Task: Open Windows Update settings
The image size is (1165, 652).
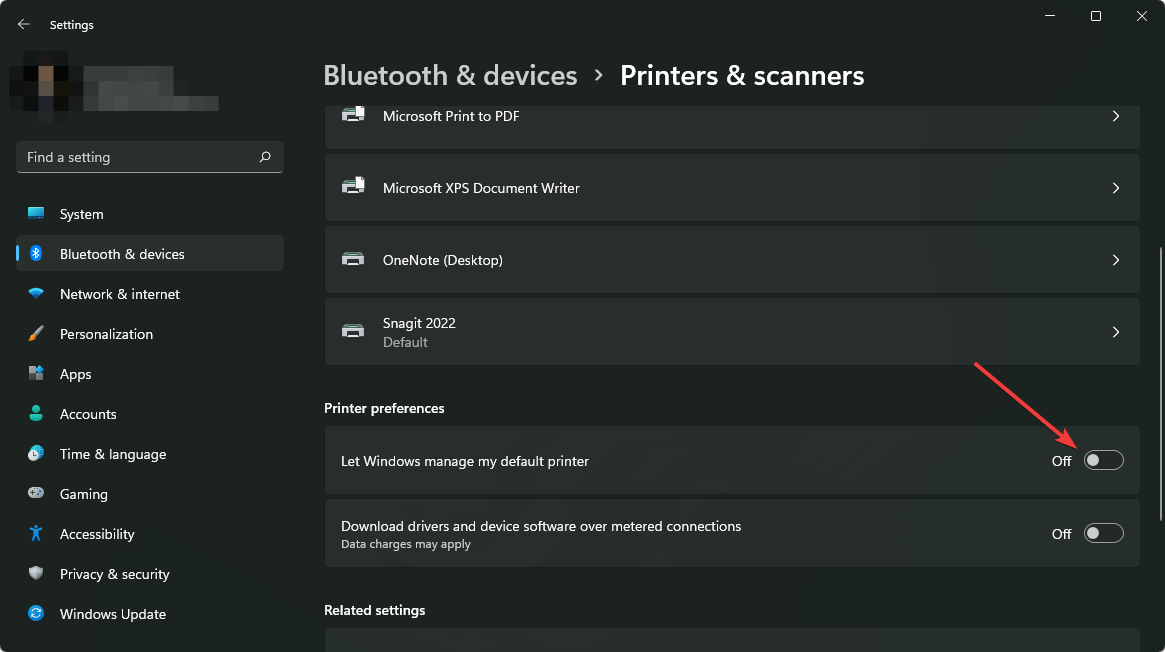Action: click(x=150, y=614)
